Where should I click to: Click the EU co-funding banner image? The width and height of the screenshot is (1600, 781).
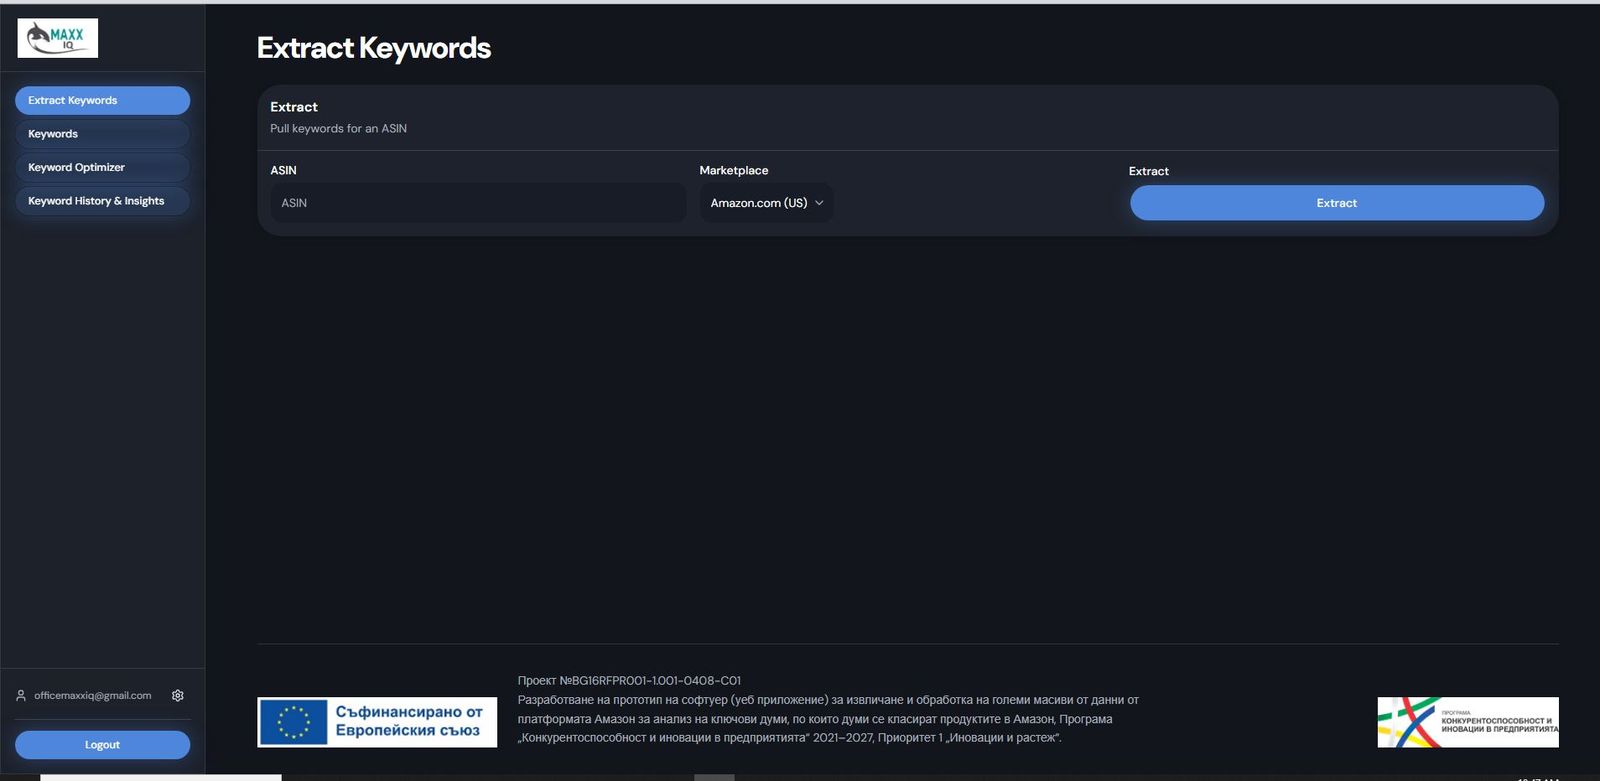[377, 722]
